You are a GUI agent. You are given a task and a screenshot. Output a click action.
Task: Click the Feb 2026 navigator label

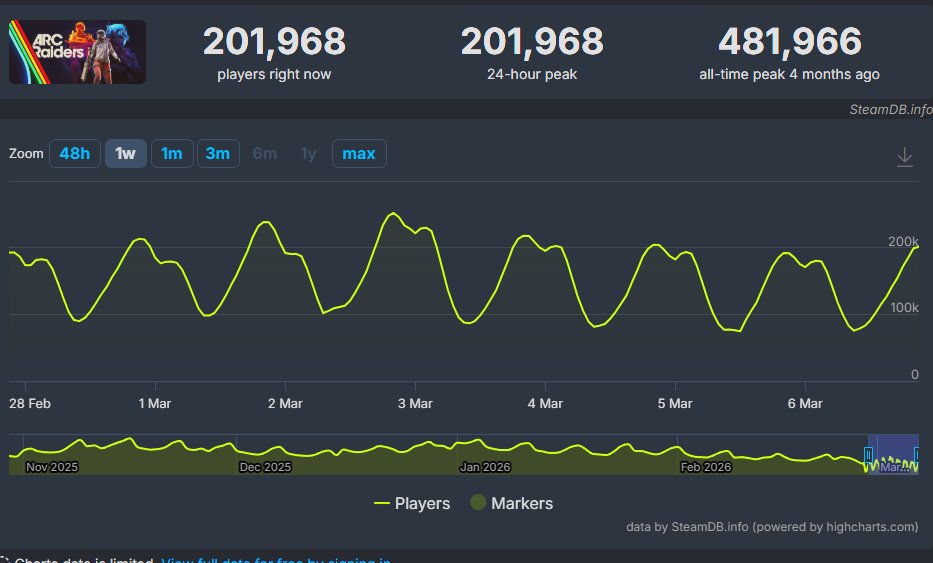706,467
